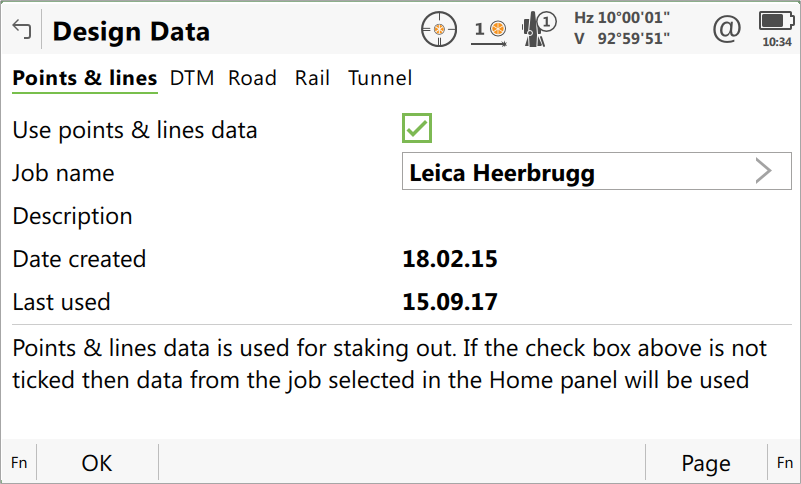Image resolution: width=801 pixels, height=484 pixels.
Task: Tap the left Fn key
Action: (19, 463)
